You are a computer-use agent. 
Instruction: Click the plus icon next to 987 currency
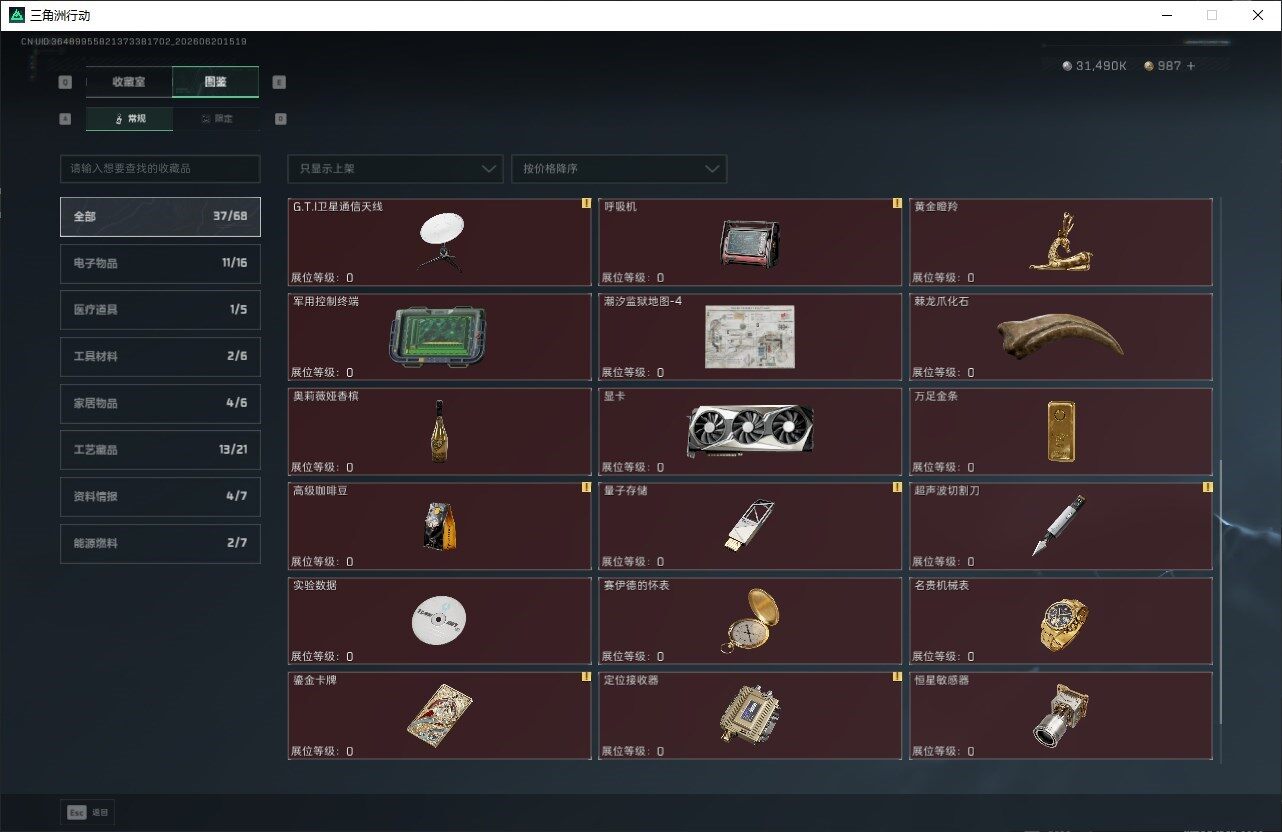pos(1191,66)
